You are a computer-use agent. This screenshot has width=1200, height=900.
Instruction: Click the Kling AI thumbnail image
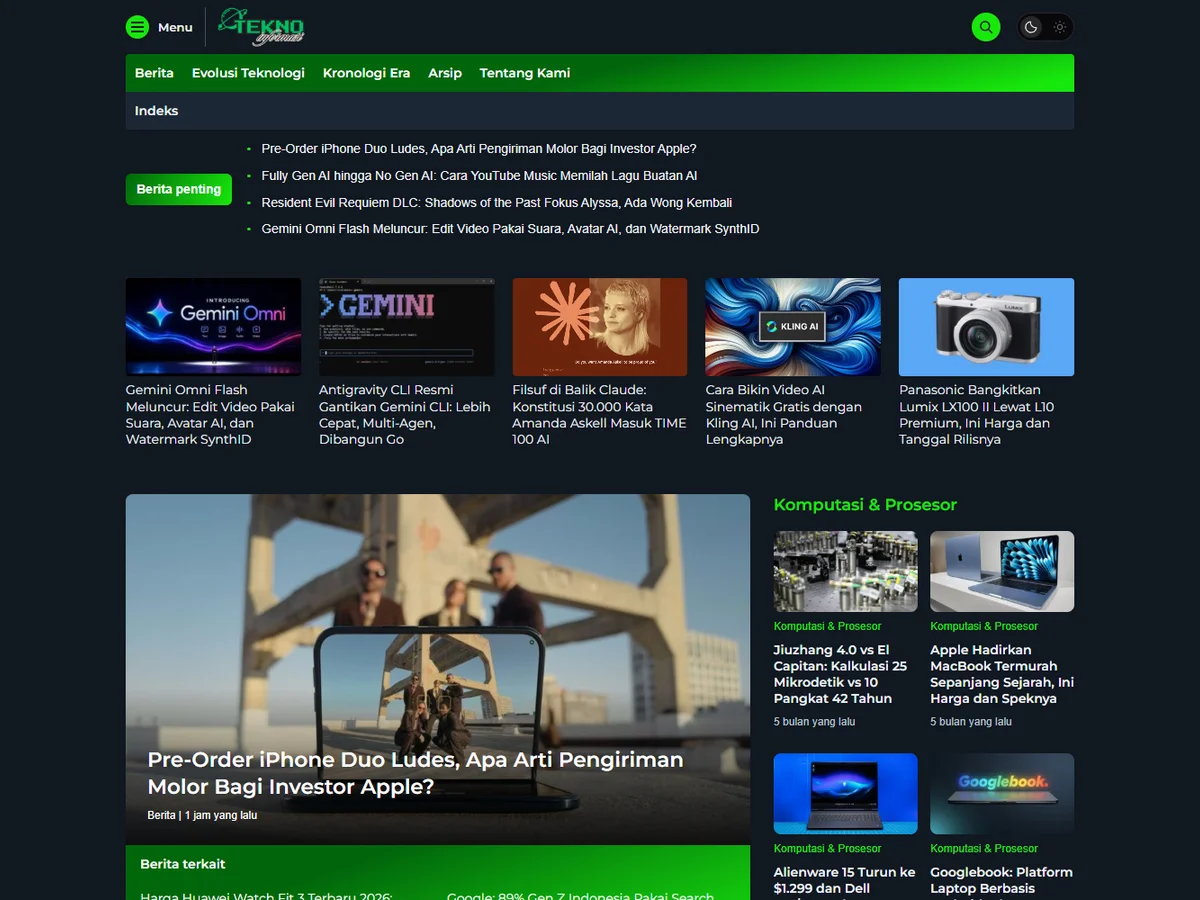(x=793, y=327)
